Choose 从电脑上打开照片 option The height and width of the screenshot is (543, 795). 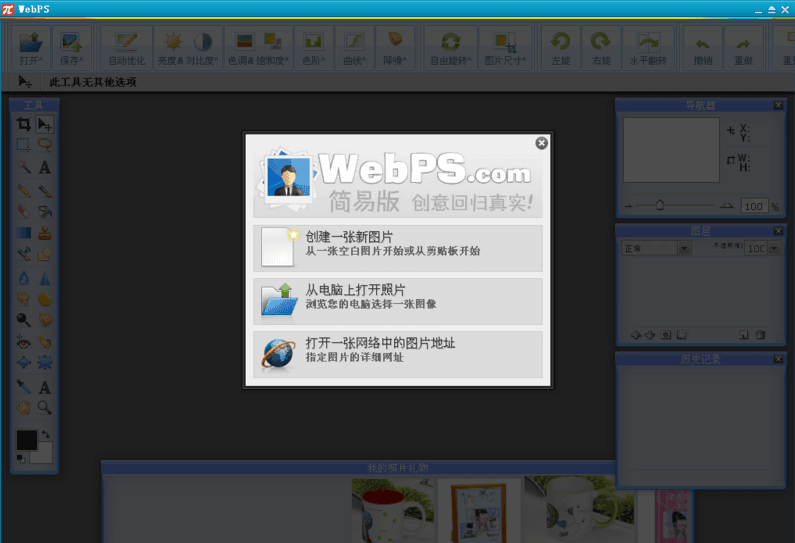[x=398, y=298]
